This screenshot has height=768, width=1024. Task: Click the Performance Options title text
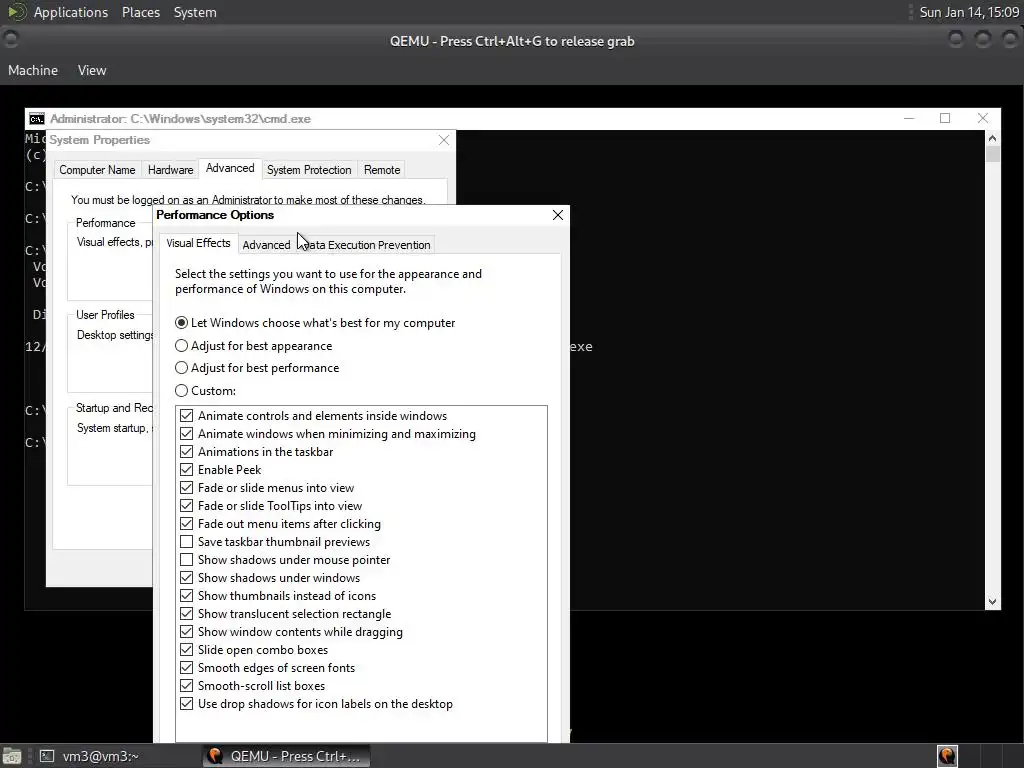[215, 215]
